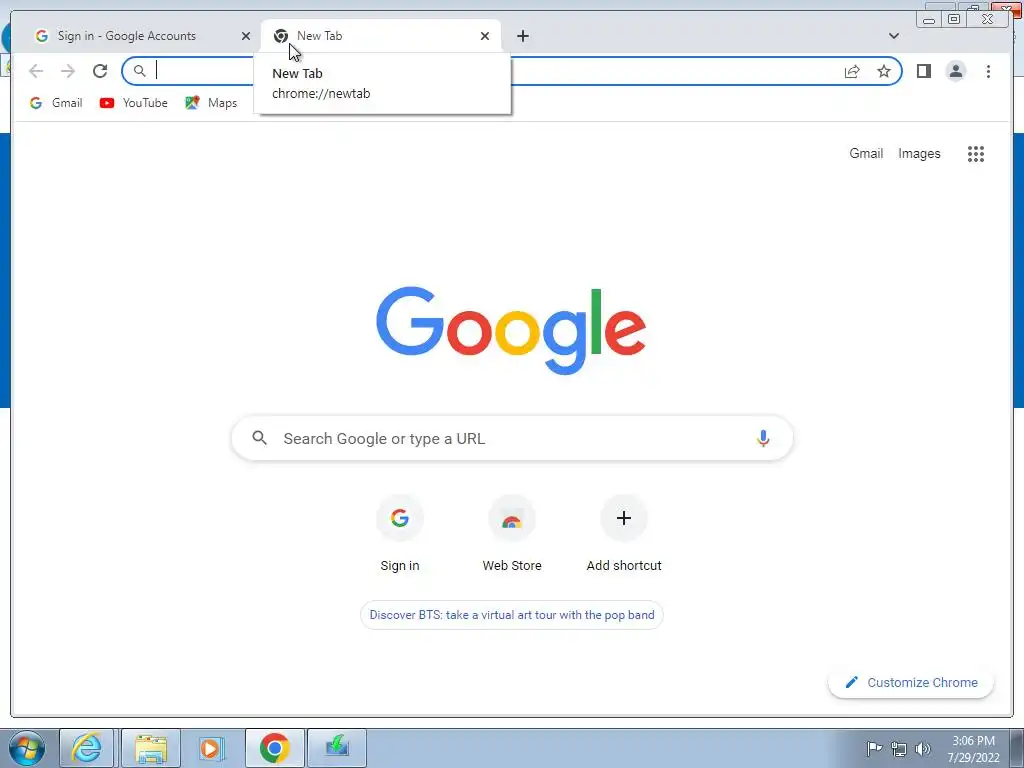Click the Images link at top right
The height and width of the screenshot is (768, 1024).
(x=919, y=153)
